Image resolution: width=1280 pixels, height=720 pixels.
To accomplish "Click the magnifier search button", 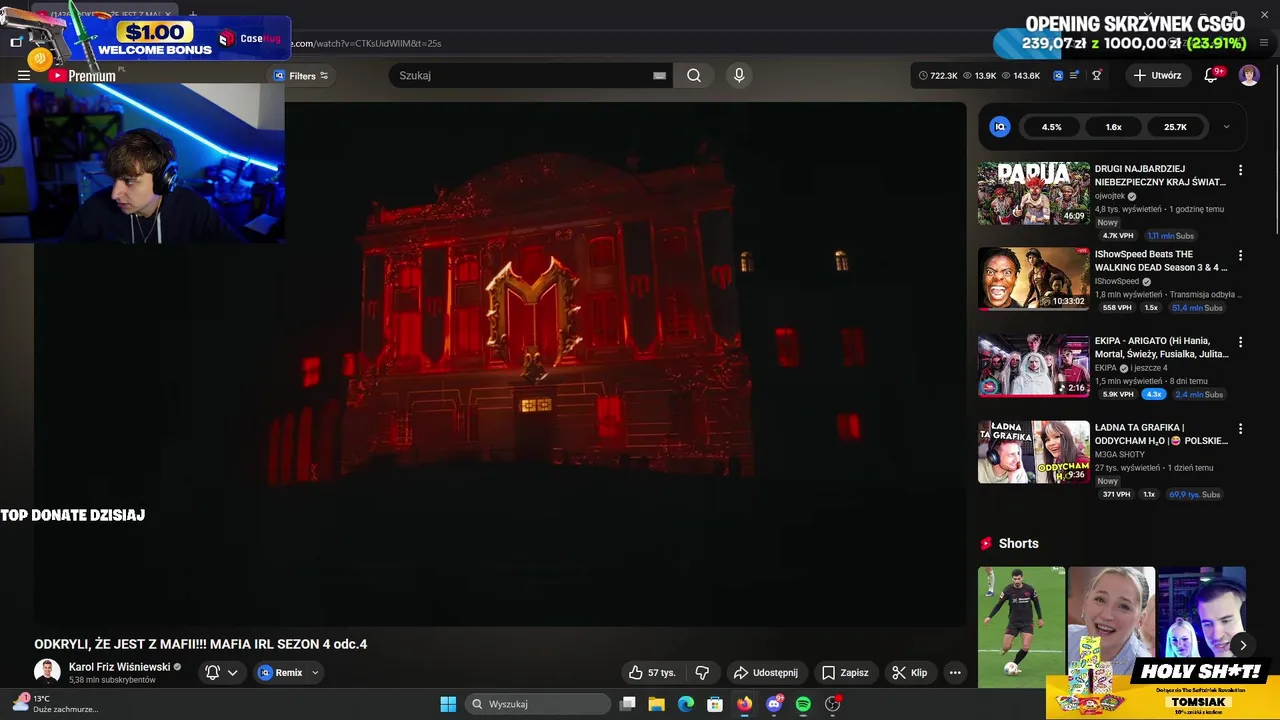I will 694,75.
